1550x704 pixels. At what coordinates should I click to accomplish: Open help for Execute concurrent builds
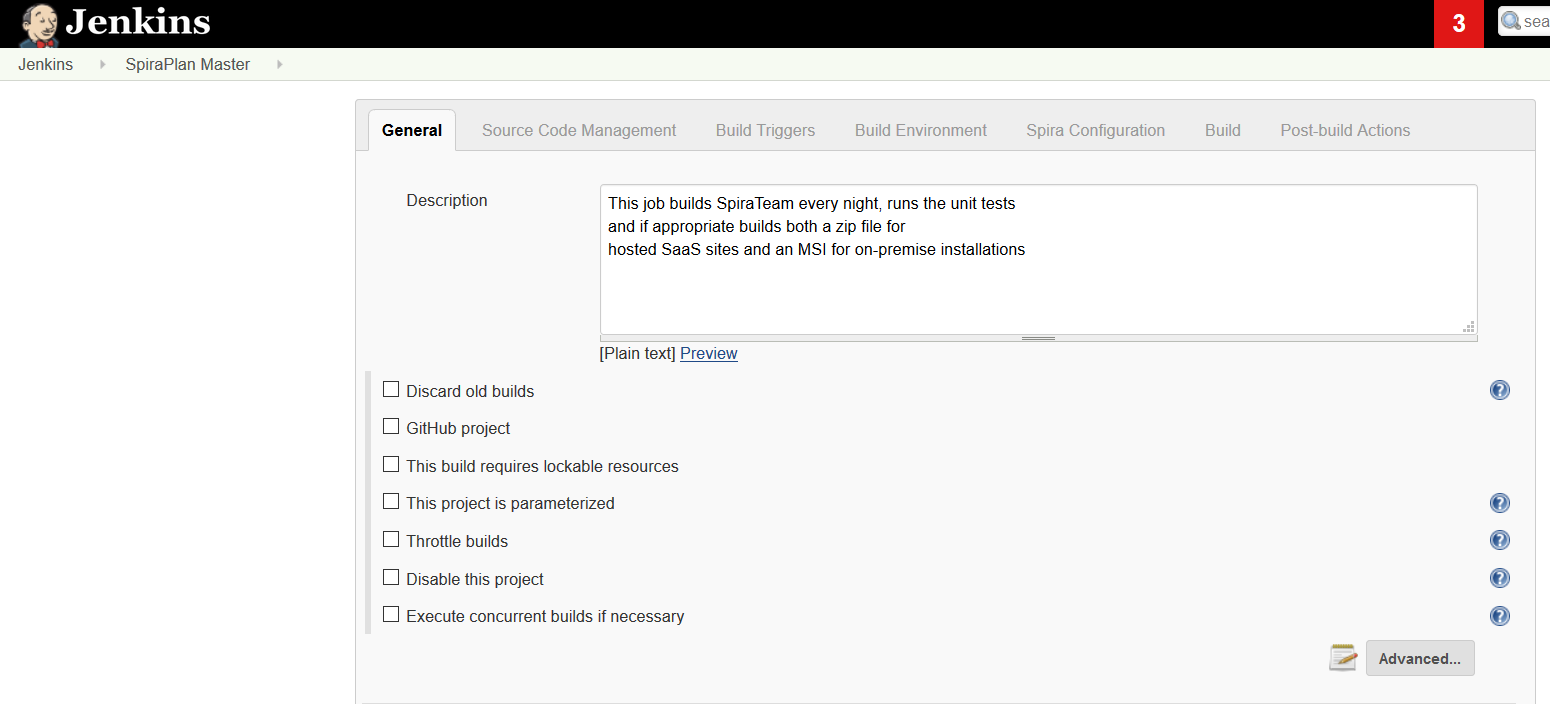1499,616
